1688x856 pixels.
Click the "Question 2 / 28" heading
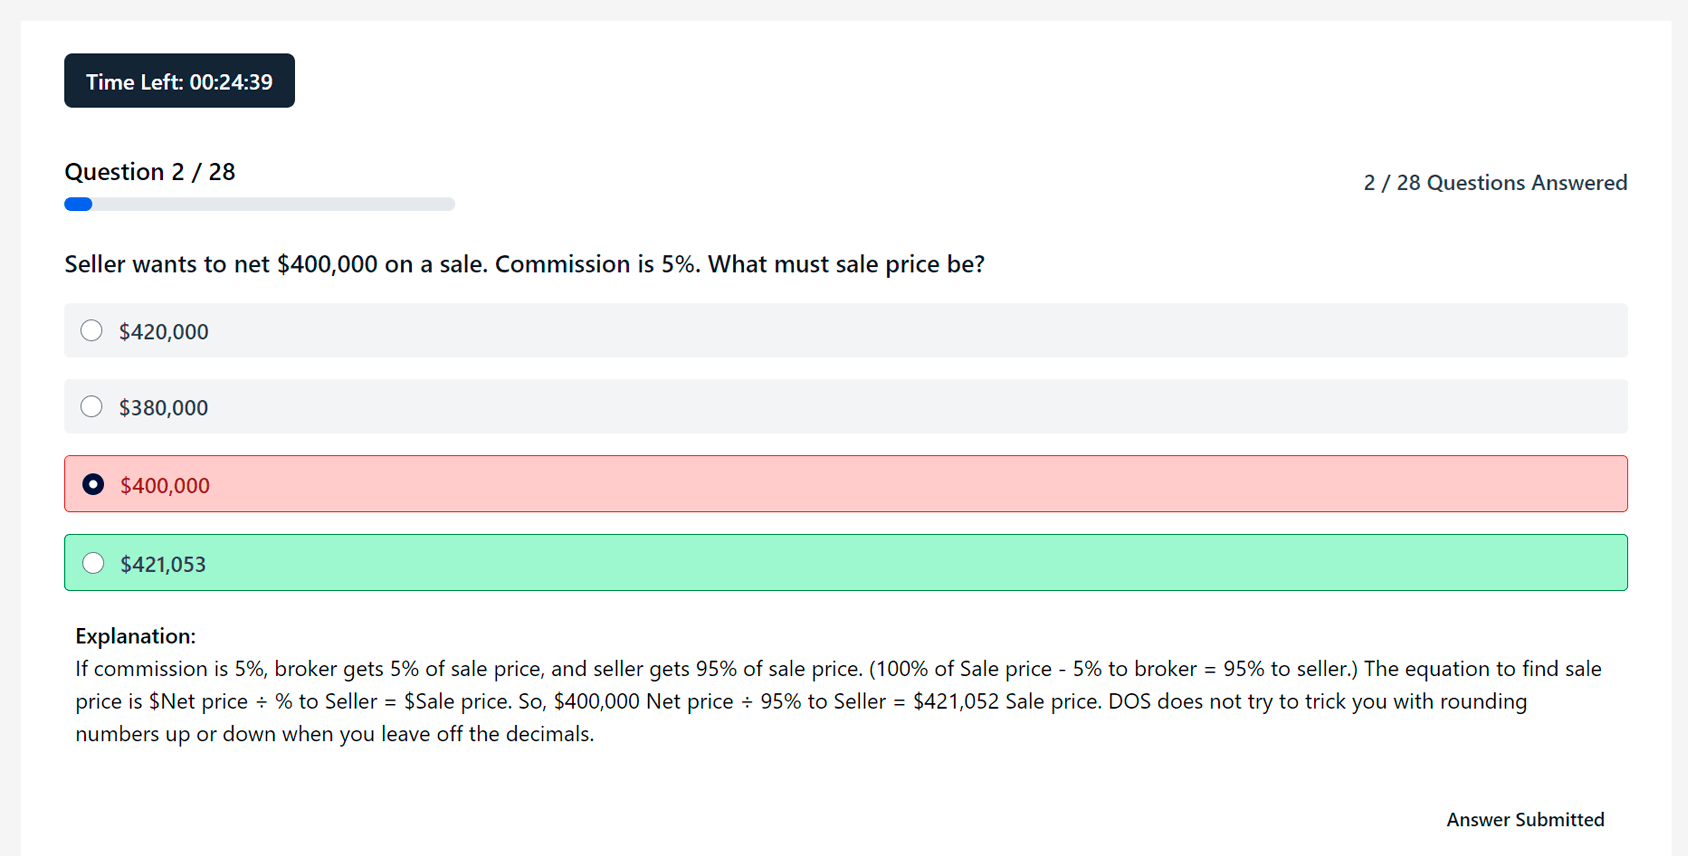tap(150, 172)
